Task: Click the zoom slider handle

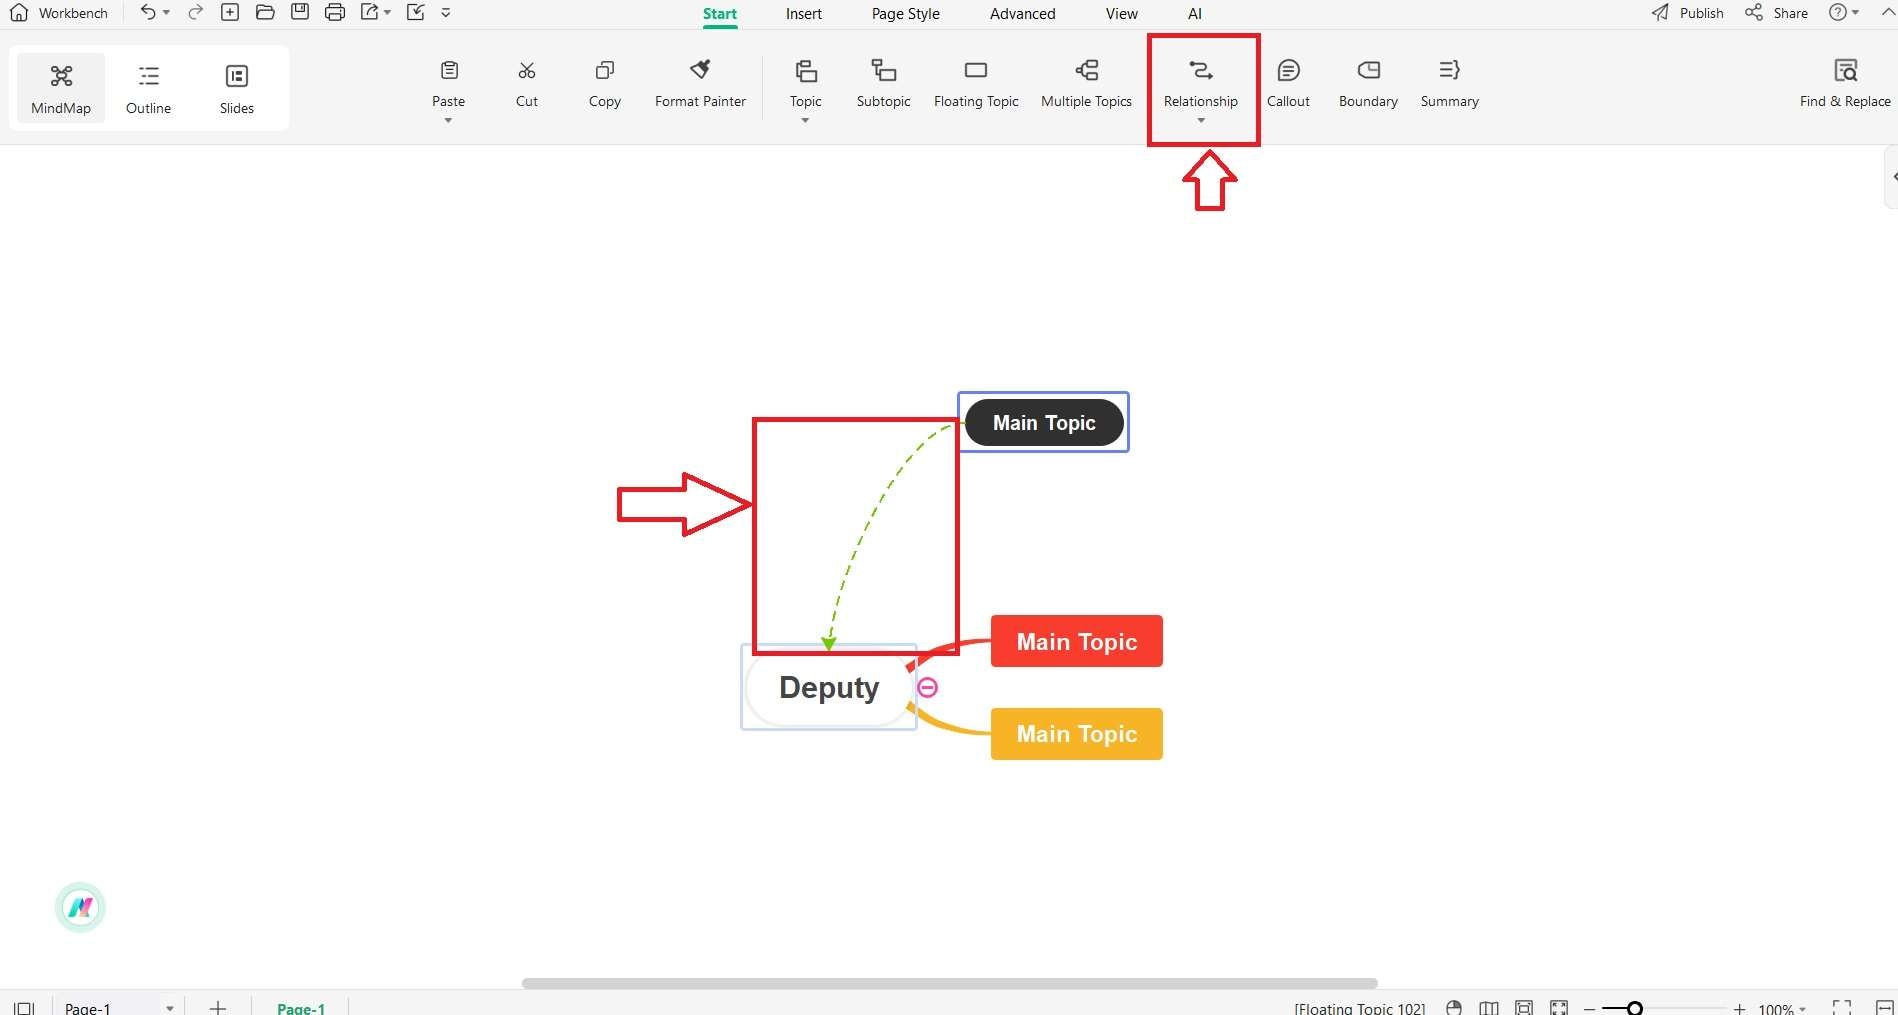Action: point(1635,1008)
